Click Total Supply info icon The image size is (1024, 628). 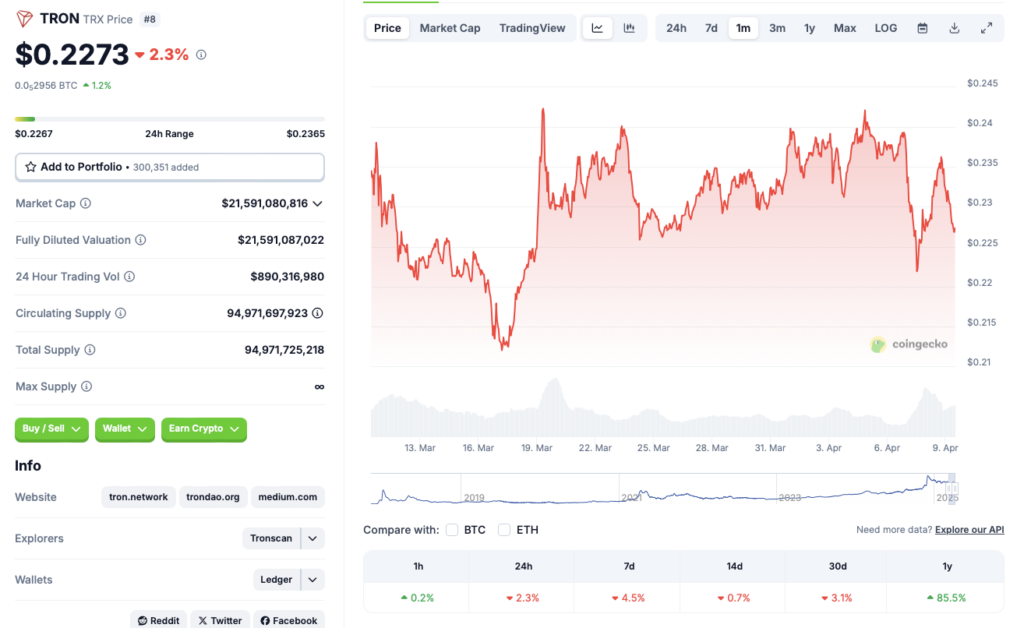[x=90, y=350]
